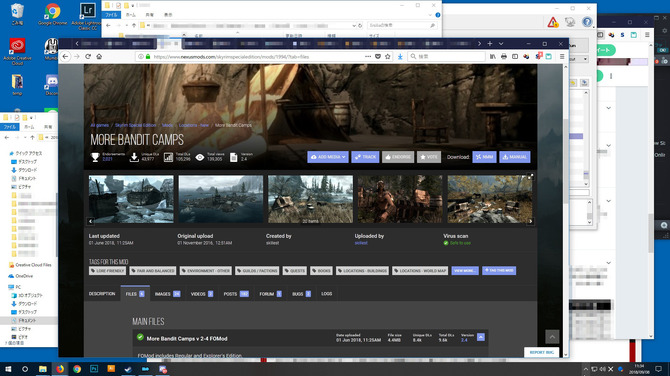Open Chrome from the taskbar
670x376 pixels.
point(77,369)
